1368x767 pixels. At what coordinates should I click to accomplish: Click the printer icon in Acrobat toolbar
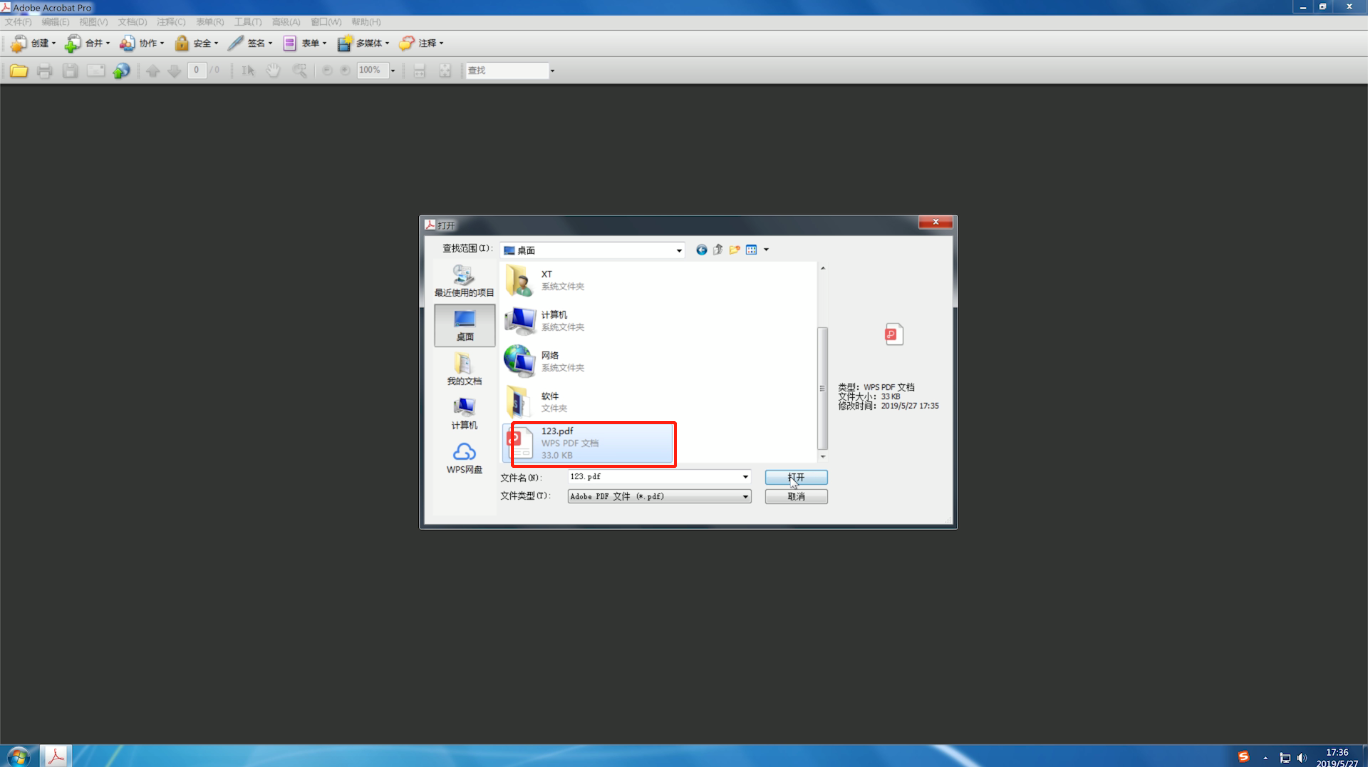pos(44,71)
